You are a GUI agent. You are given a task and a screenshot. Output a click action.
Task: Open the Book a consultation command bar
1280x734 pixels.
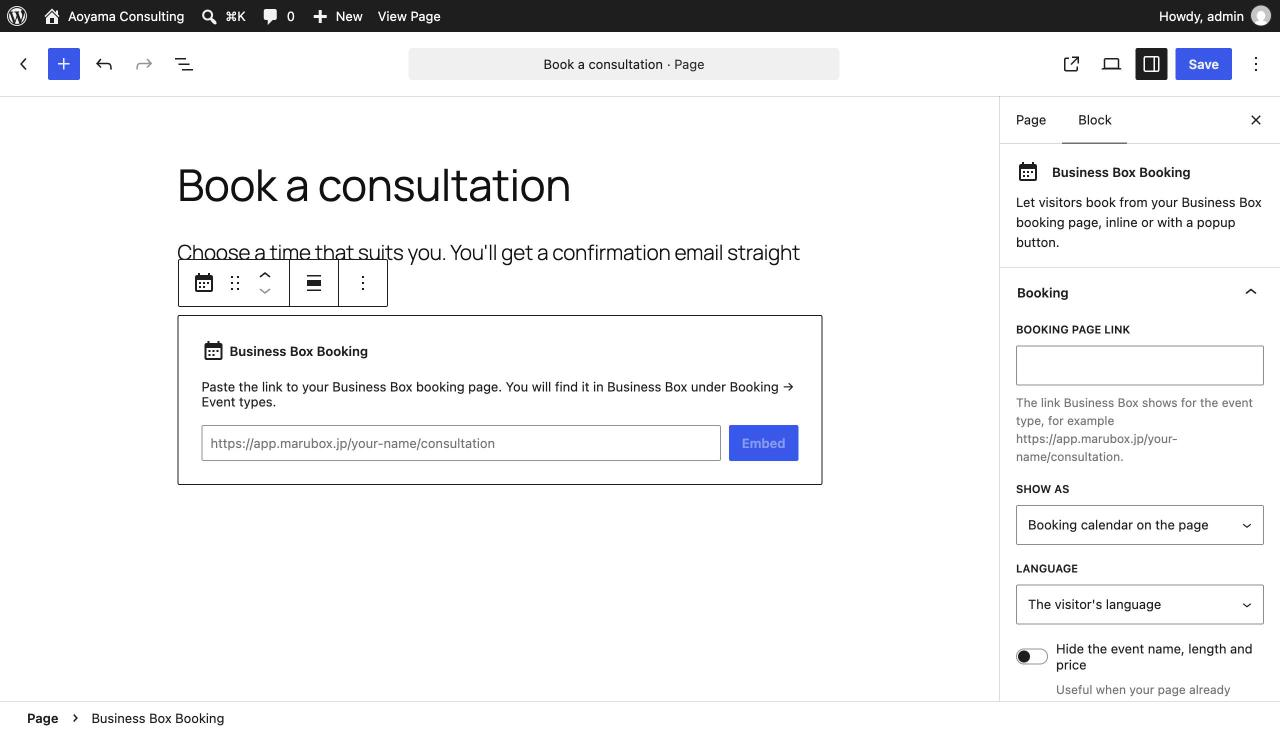coord(624,64)
